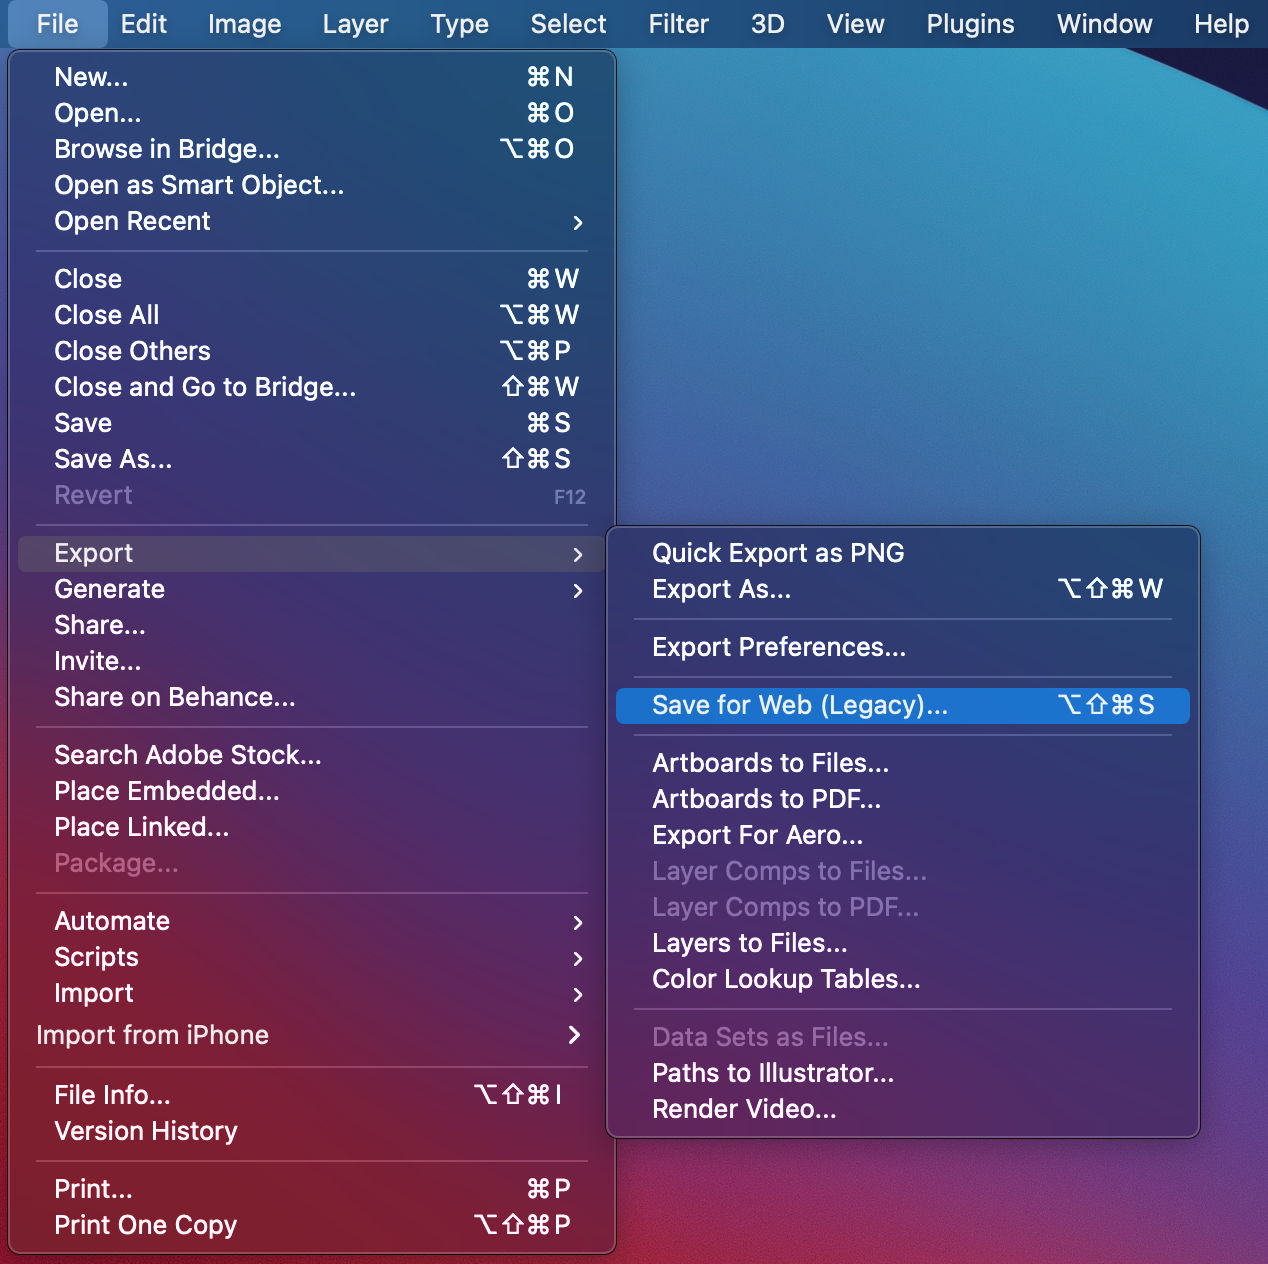Choose Artboards to PDF
This screenshot has height=1264, width=1268.
(x=766, y=799)
